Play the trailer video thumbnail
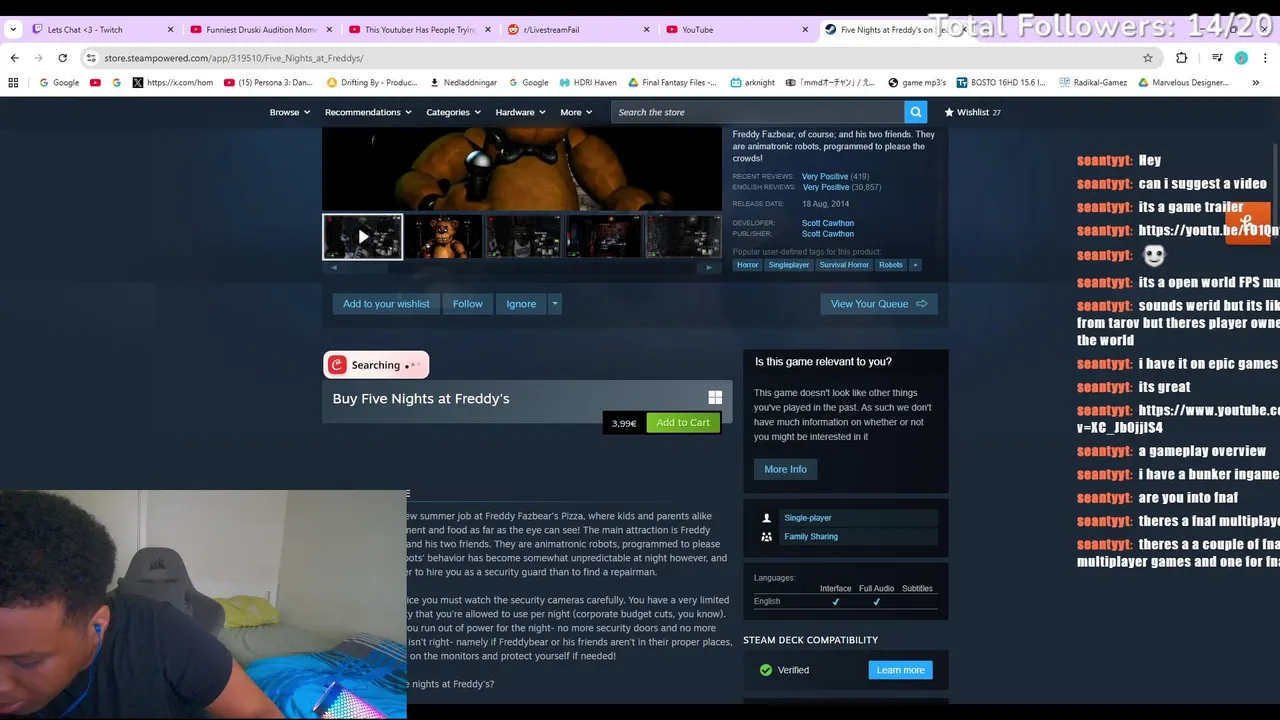Image resolution: width=1280 pixels, height=720 pixels. point(362,237)
